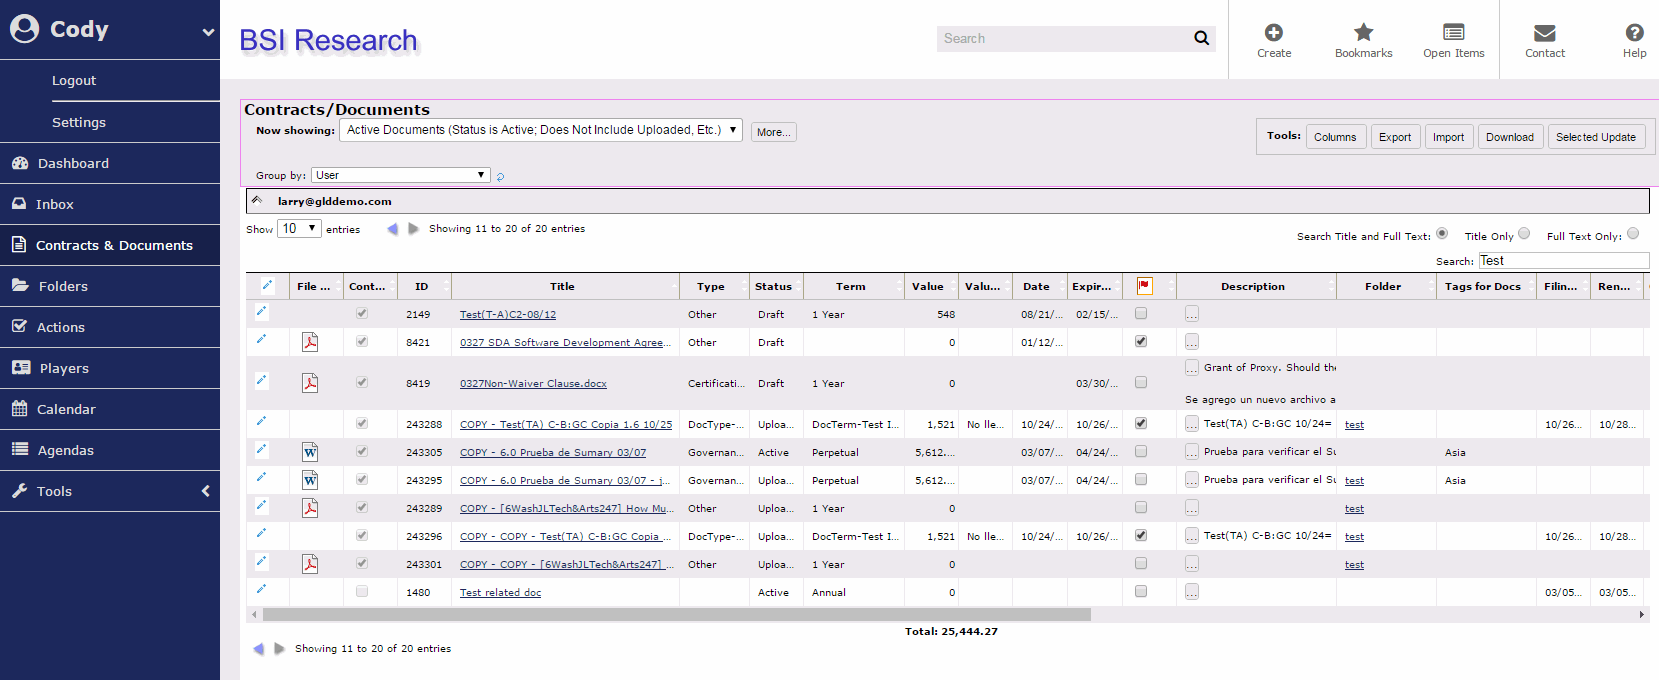Viewport: 1659px width, 680px height.
Task: Click the search magnifier icon
Action: point(1201,39)
